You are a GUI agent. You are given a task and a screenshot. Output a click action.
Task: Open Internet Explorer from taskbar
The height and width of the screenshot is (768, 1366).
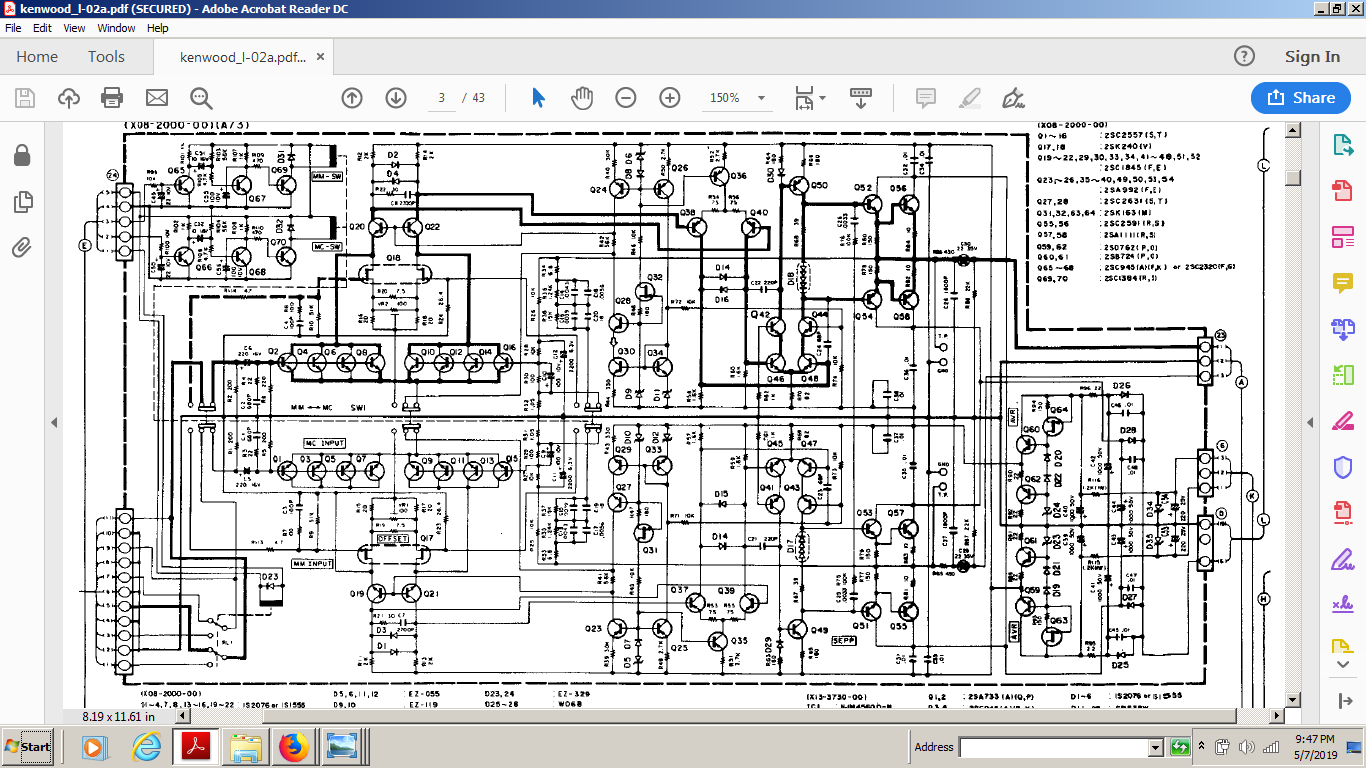click(146, 747)
